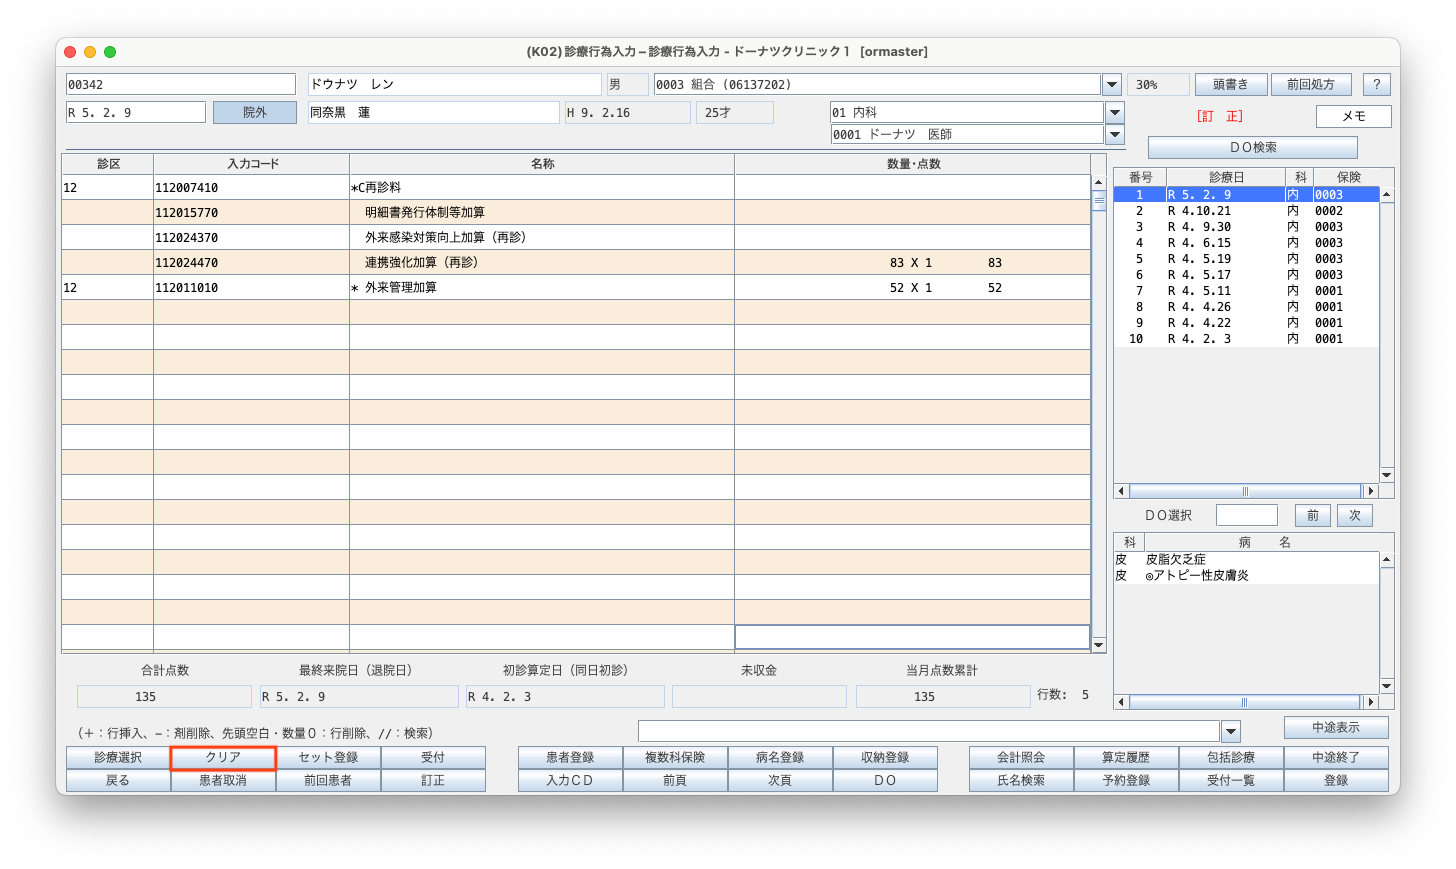This screenshot has height=869, width=1456.
Task: Open 患者登録
Action: click(x=570, y=758)
